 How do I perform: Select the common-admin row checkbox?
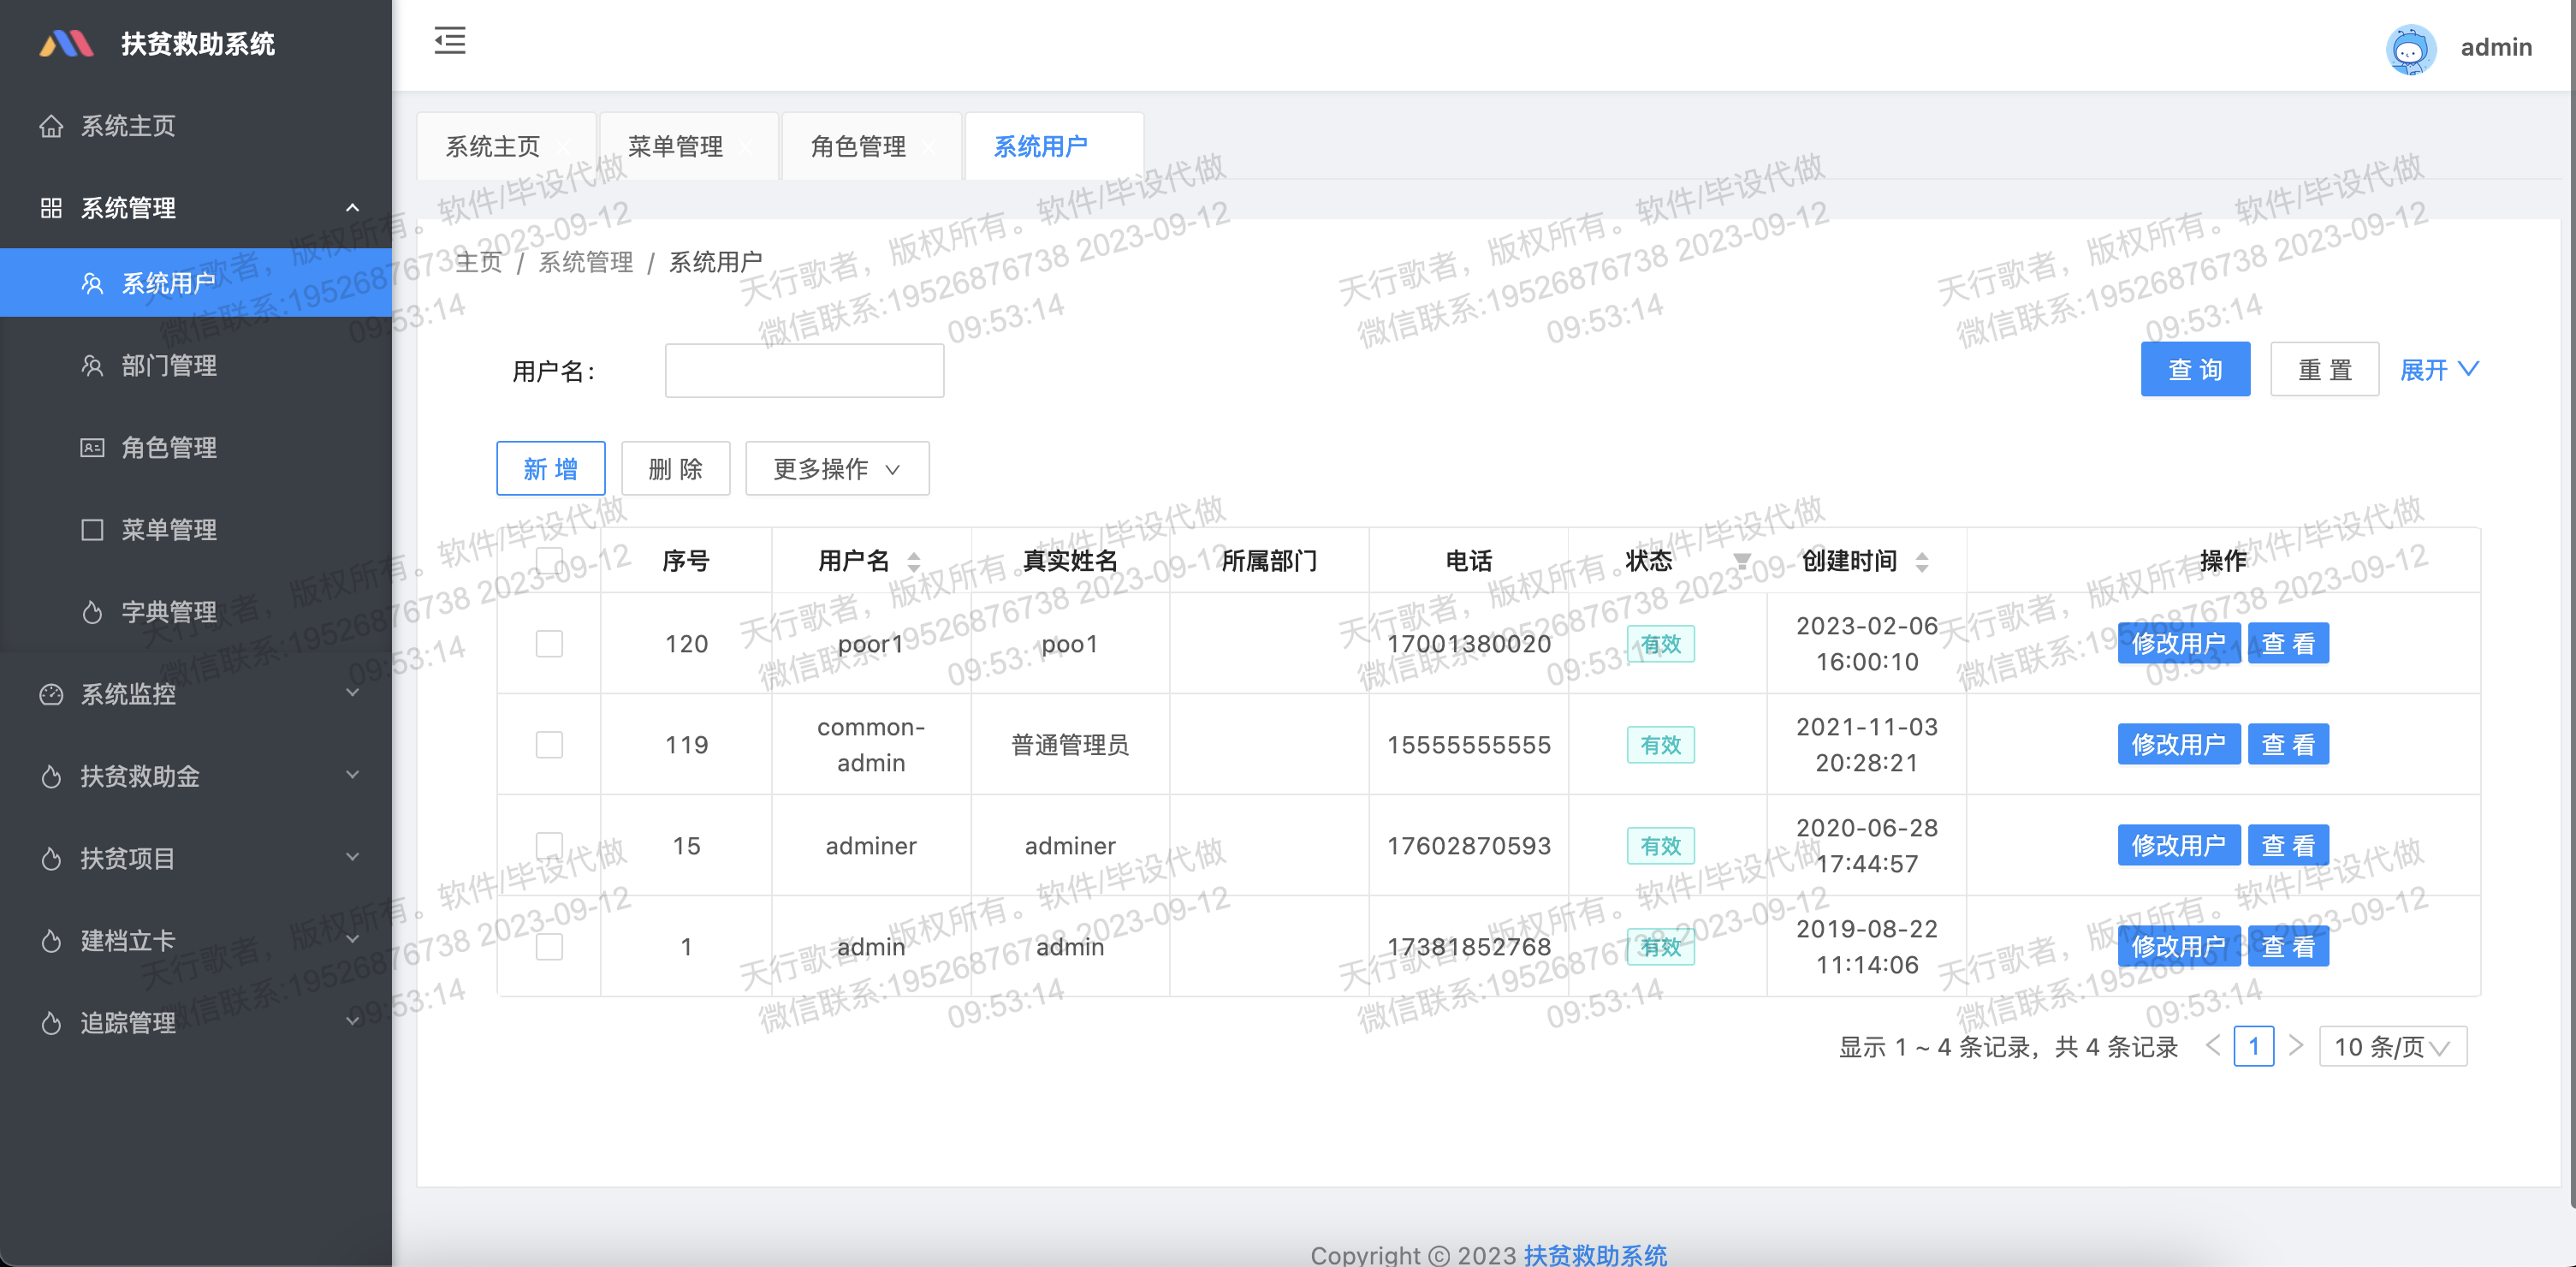pyautogui.click(x=549, y=745)
